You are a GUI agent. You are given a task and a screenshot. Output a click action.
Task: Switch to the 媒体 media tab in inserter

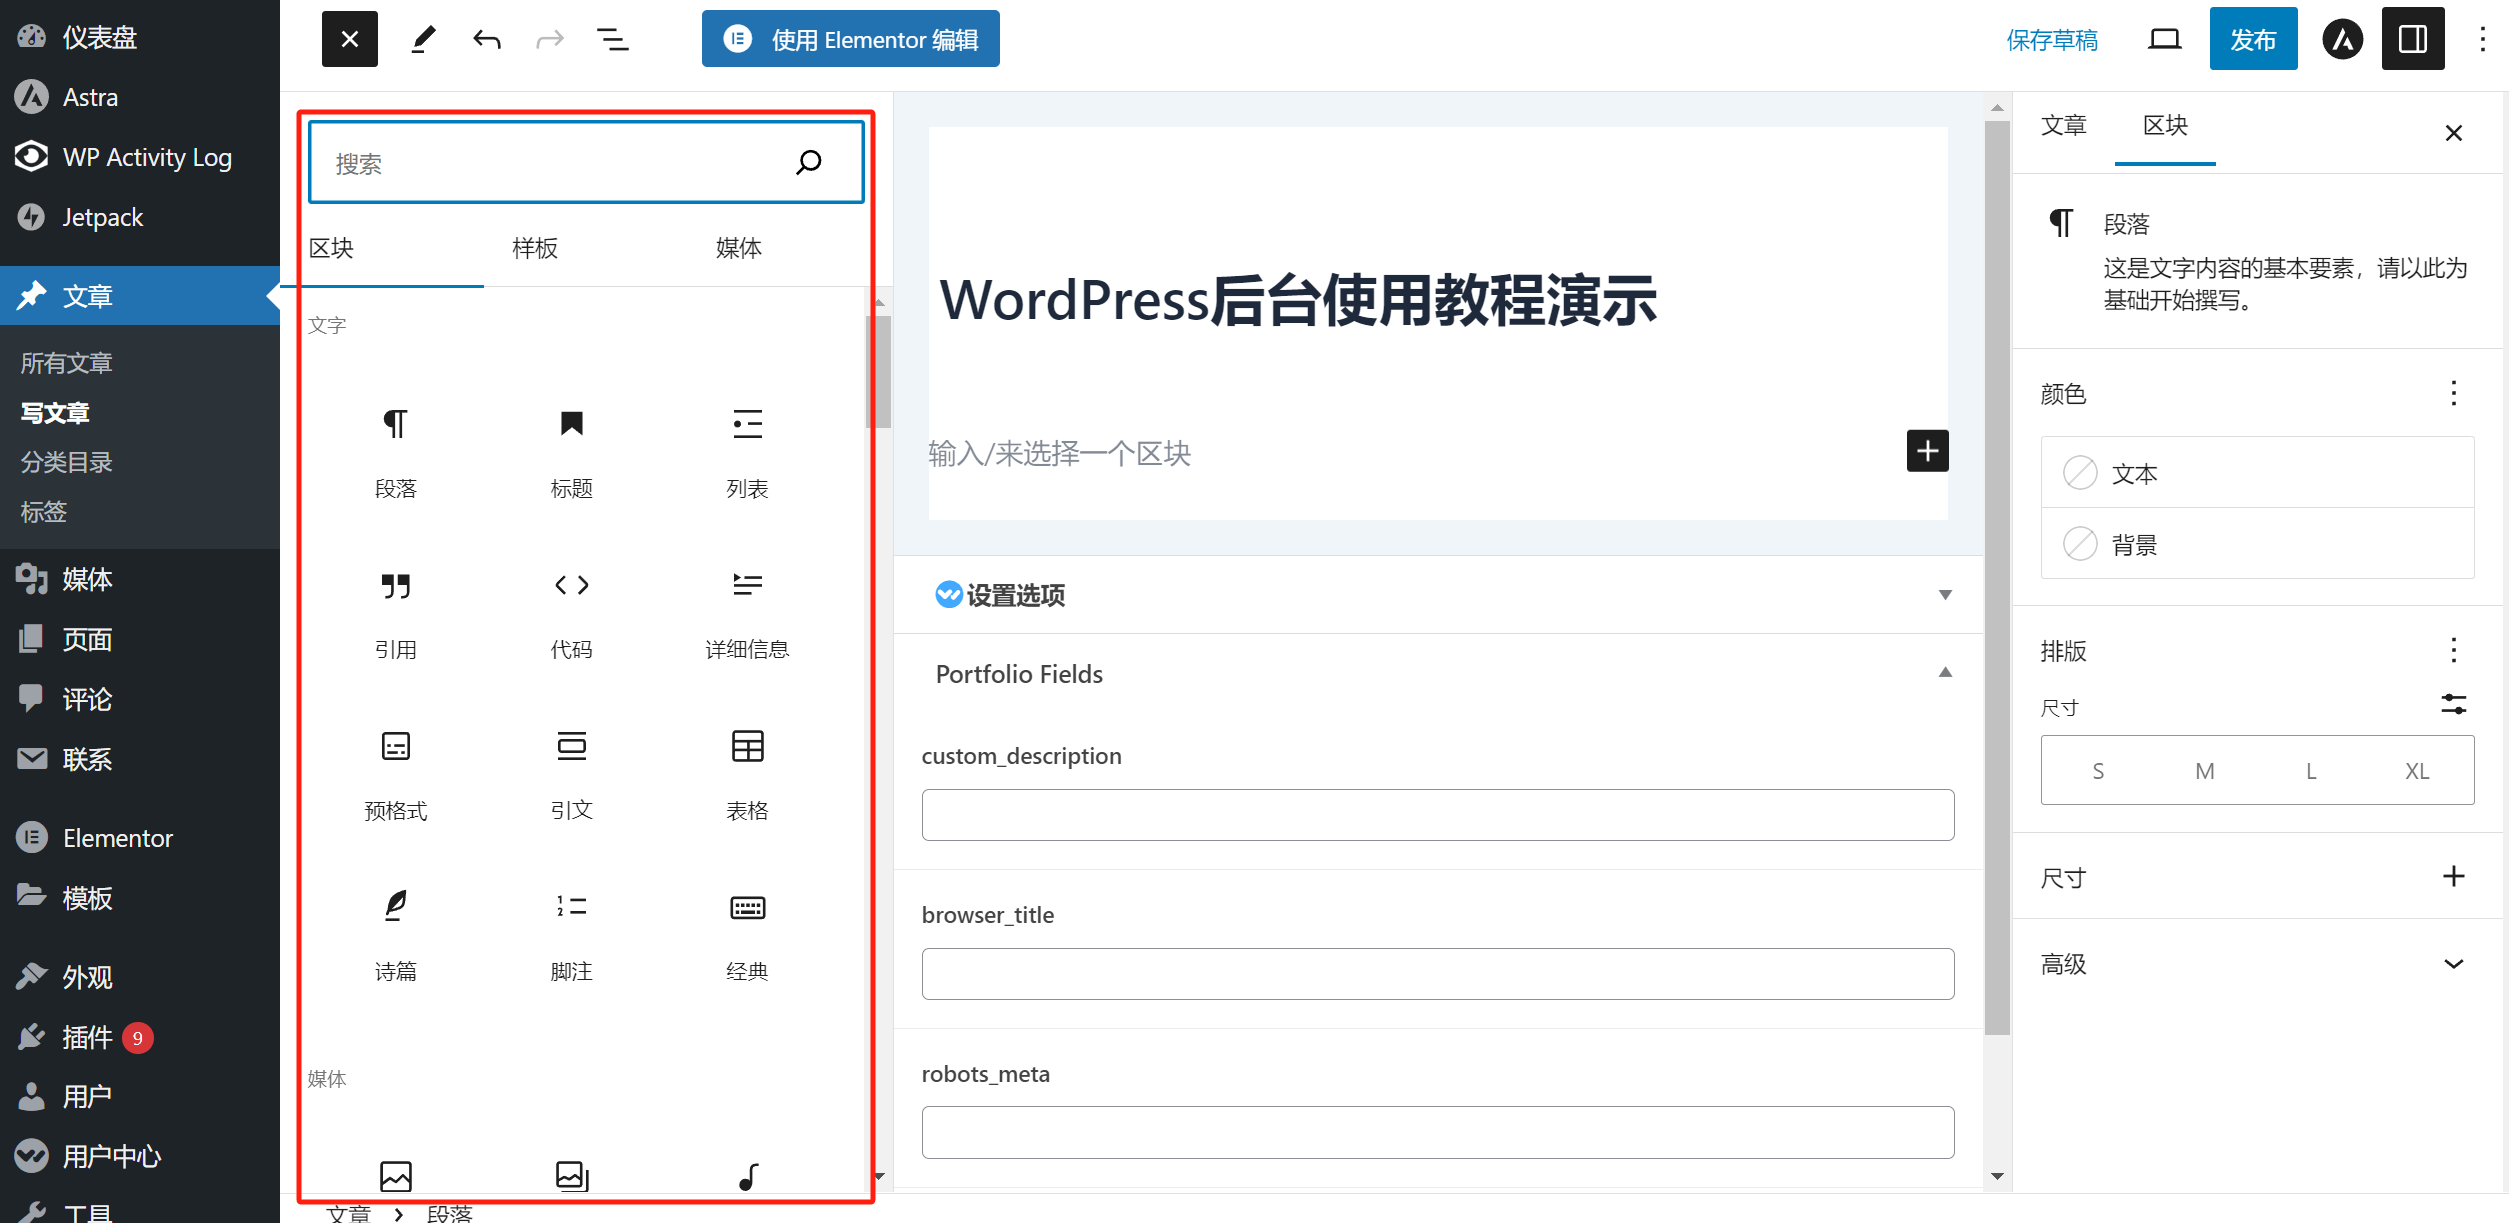point(739,248)
